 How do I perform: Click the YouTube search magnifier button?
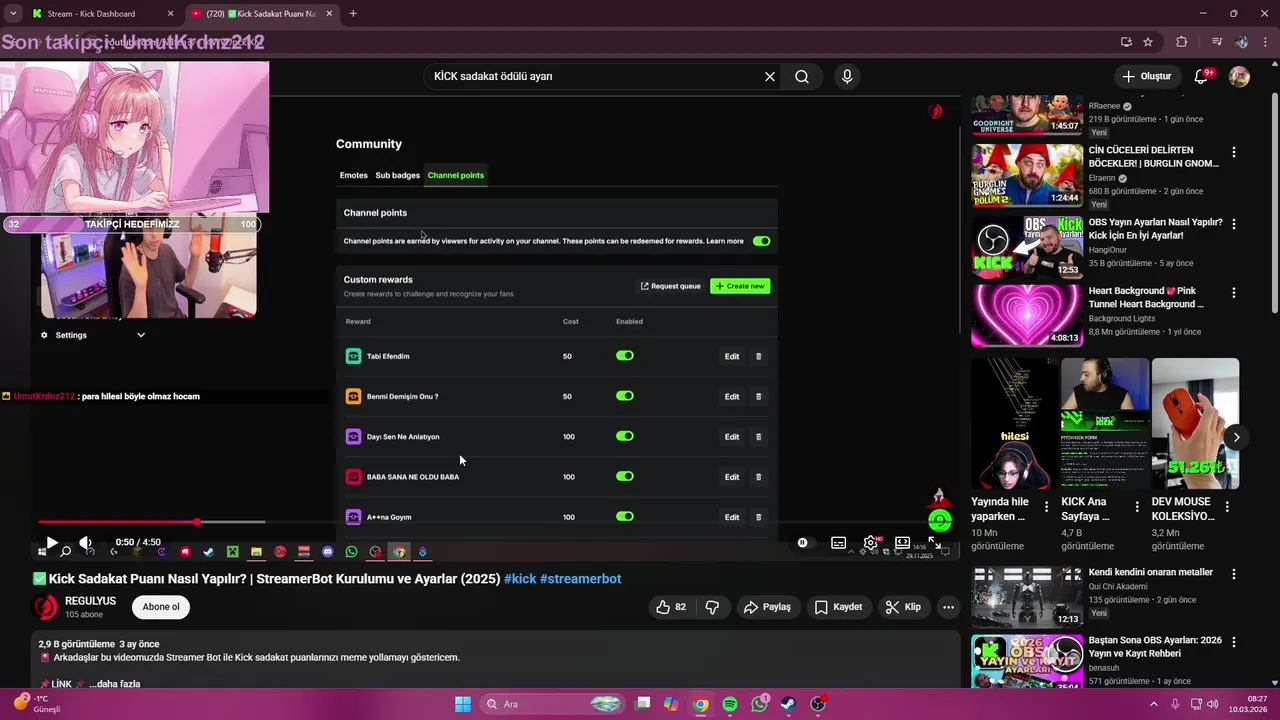pyautogui.click(x=802, y=76)
